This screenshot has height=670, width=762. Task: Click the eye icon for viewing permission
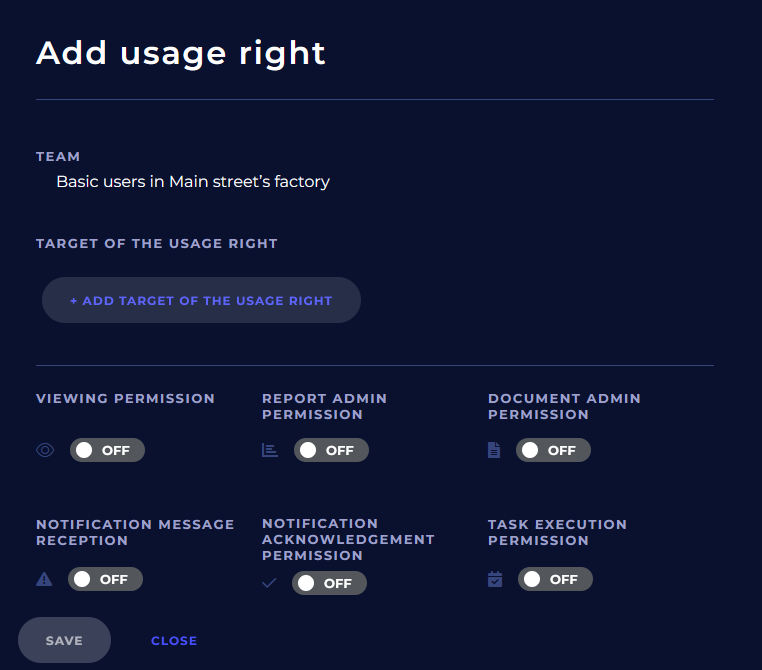click(45, 450)
